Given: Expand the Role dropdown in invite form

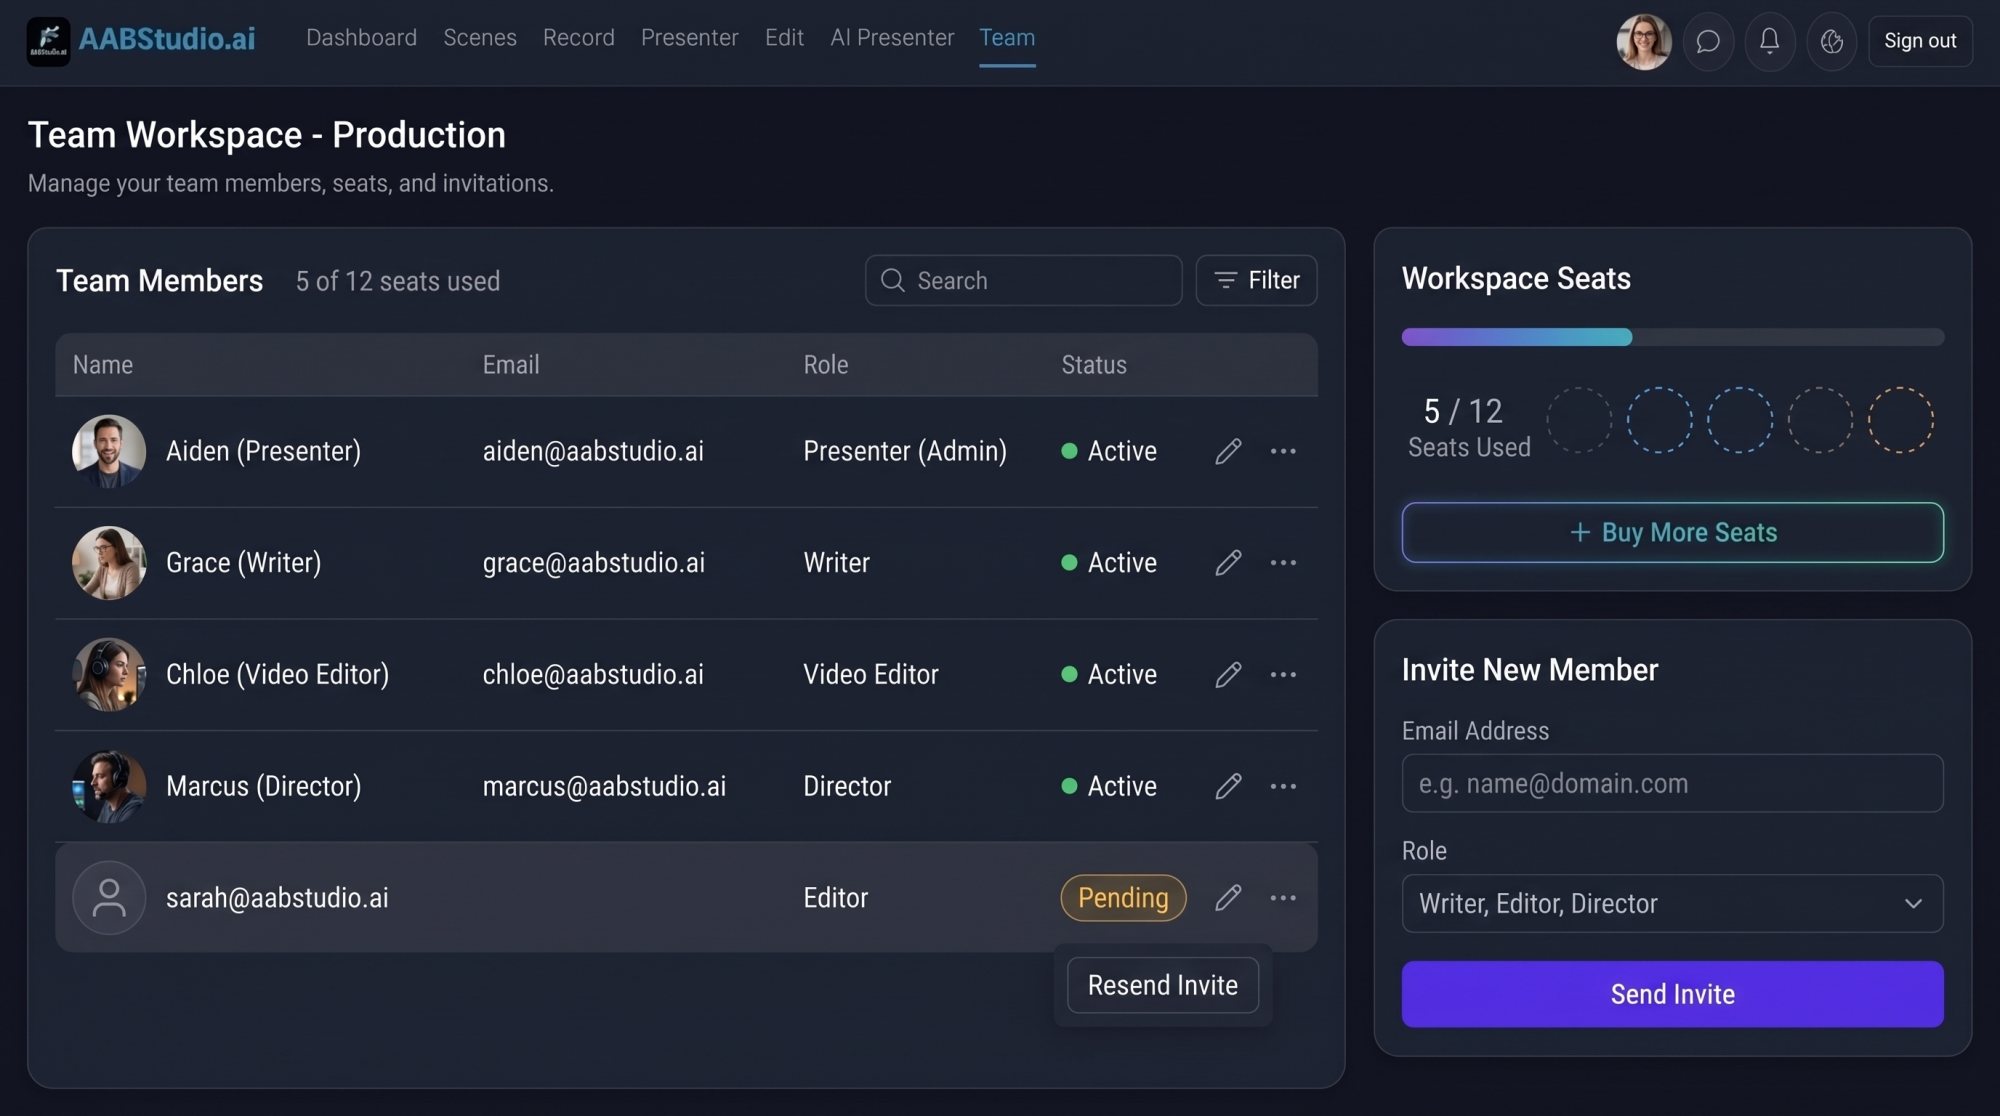Looking at the screenshot, I should tap(1672, 904).
